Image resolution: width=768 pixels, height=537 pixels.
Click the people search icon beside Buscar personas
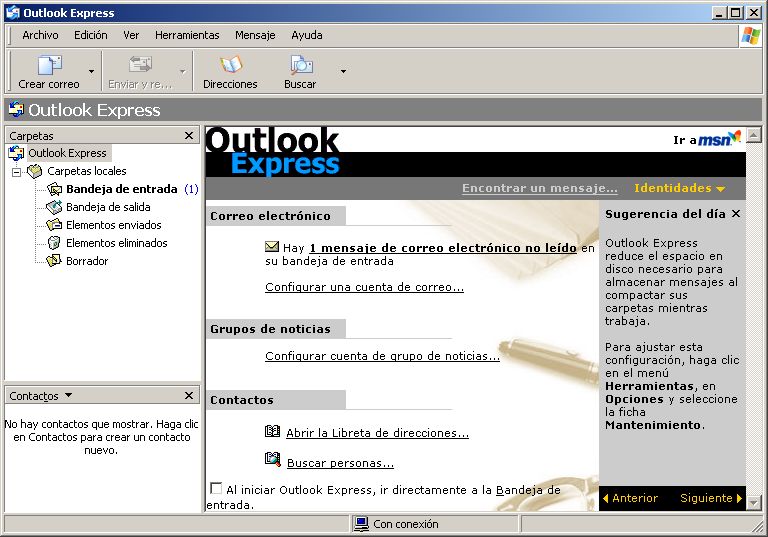pos(273,460)
